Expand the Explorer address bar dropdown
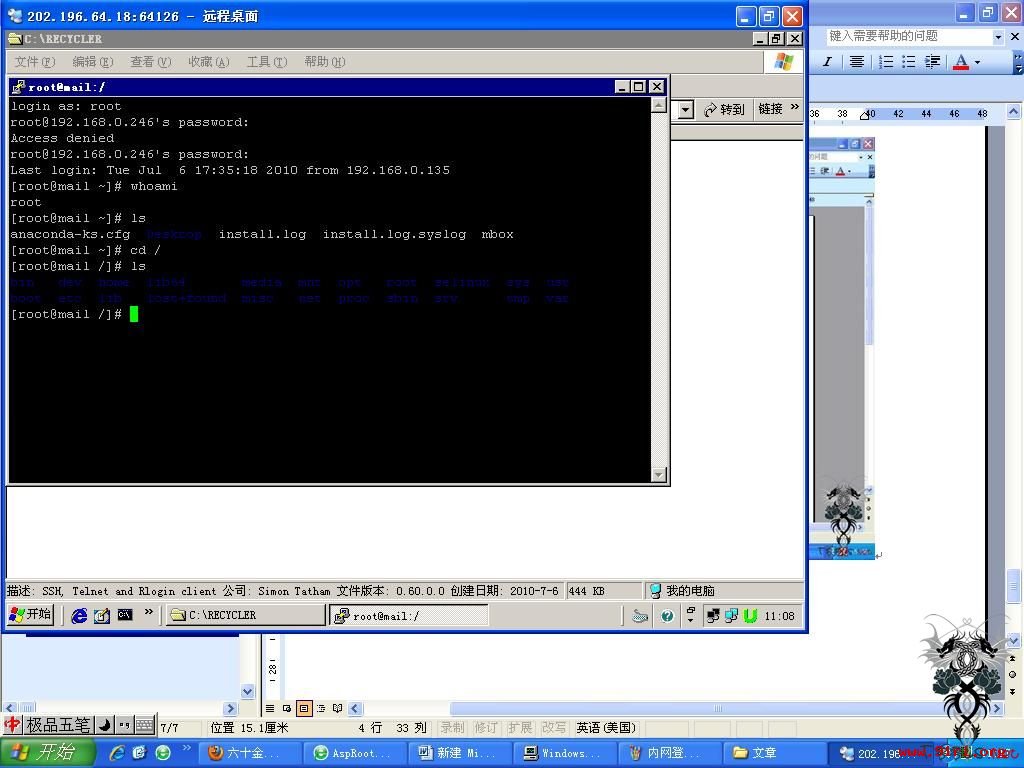The height and width of the screenshot is (768, 1024). (685, 110)
